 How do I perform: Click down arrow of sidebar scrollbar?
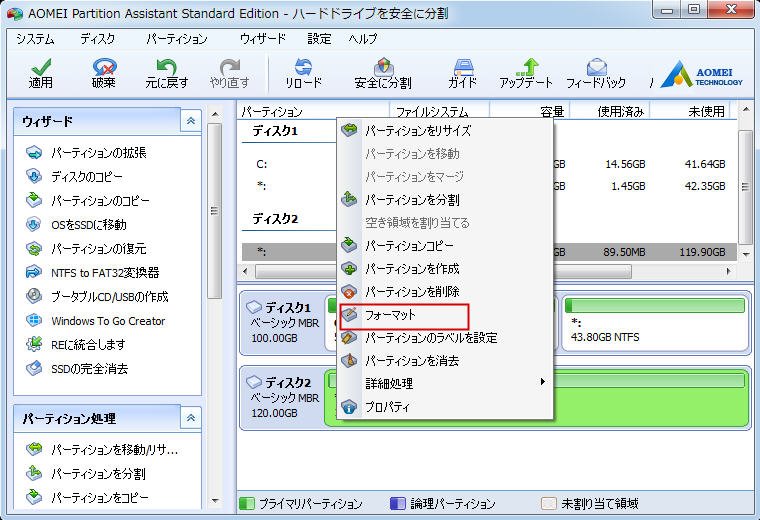point(215,501)
